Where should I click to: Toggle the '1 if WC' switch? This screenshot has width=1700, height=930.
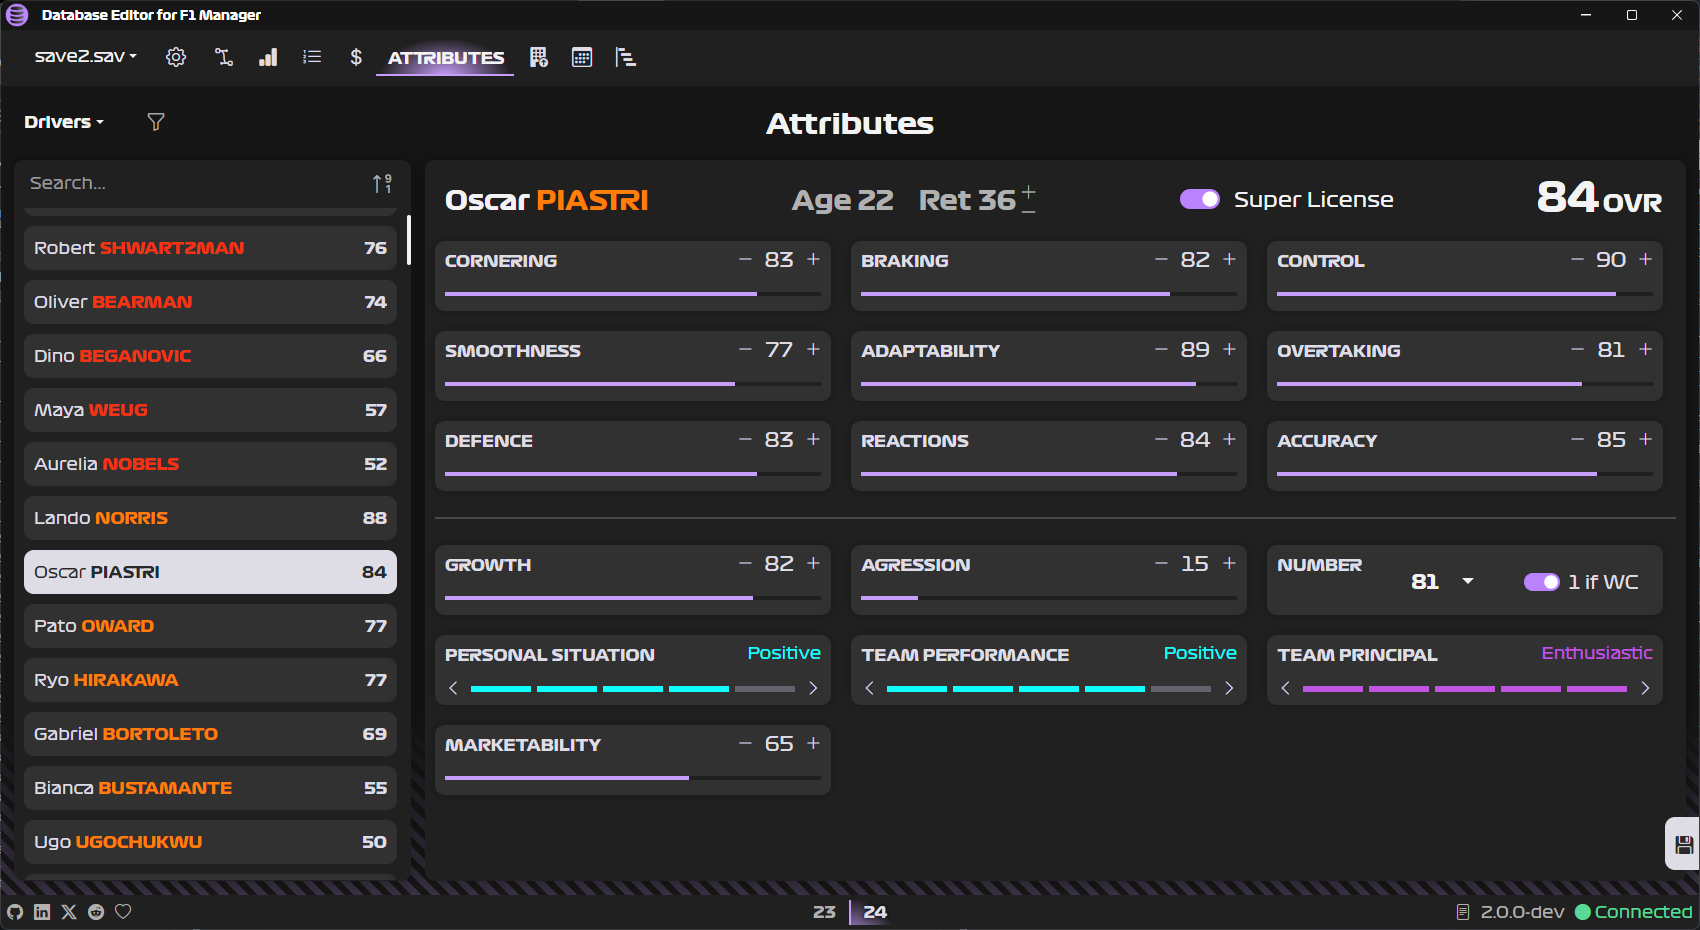[x=1541, y=582]
